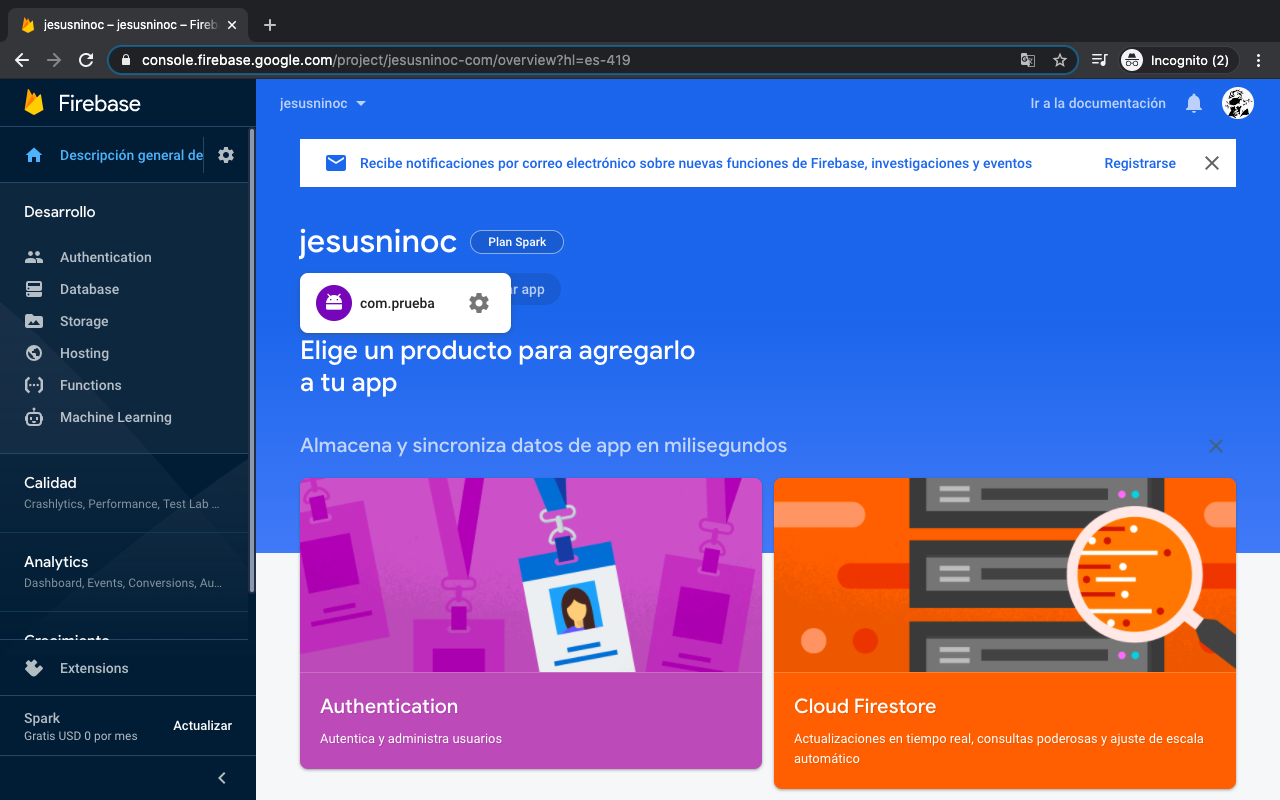Screen dimensions: 1280x800
Task: Click Registrarse link in banner
Action: tap(1140, 163)
